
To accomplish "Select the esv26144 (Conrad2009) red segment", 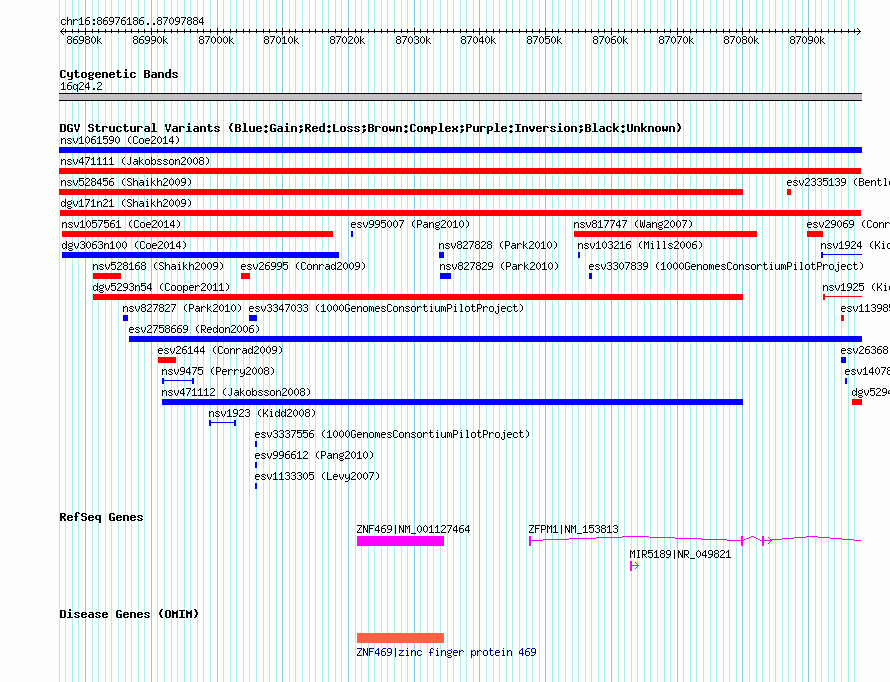I will (x=167, y=360).
